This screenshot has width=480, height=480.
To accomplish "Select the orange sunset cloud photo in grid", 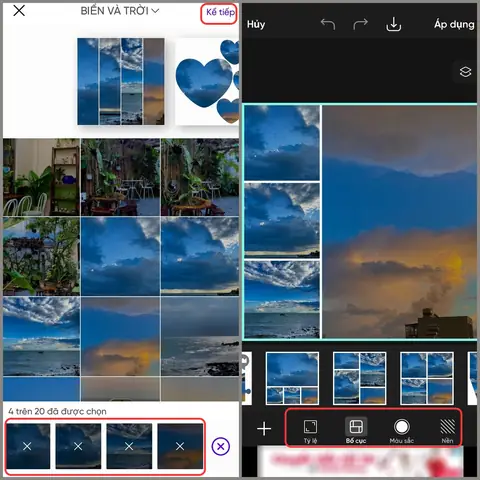I will (121, 336).
